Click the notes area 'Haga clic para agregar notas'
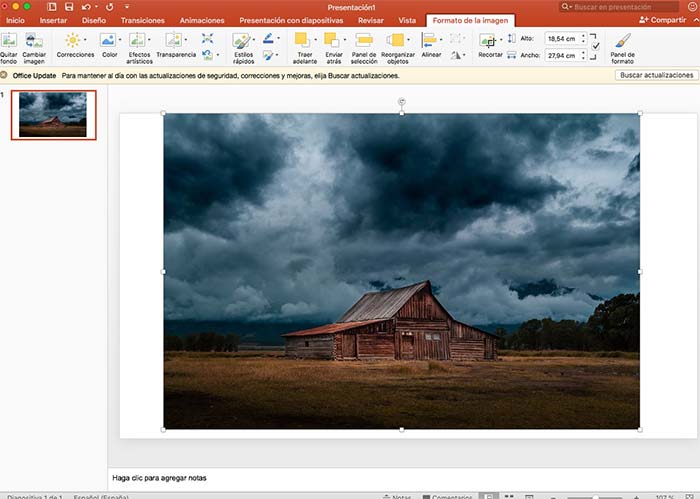This screenshot has width=700, height=499. tap(159, 478)
